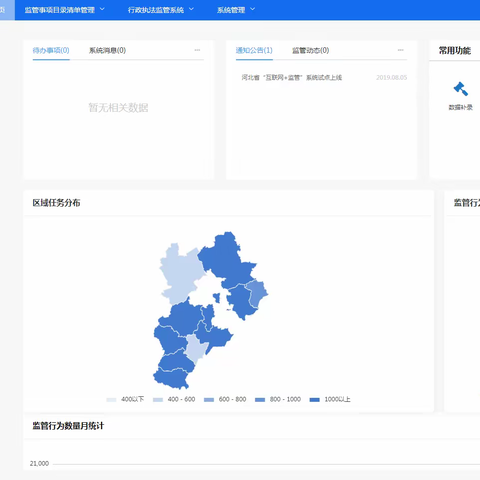480x480 pixels.
Task: Click the 21,000 axis label
Action: point(39,463)
